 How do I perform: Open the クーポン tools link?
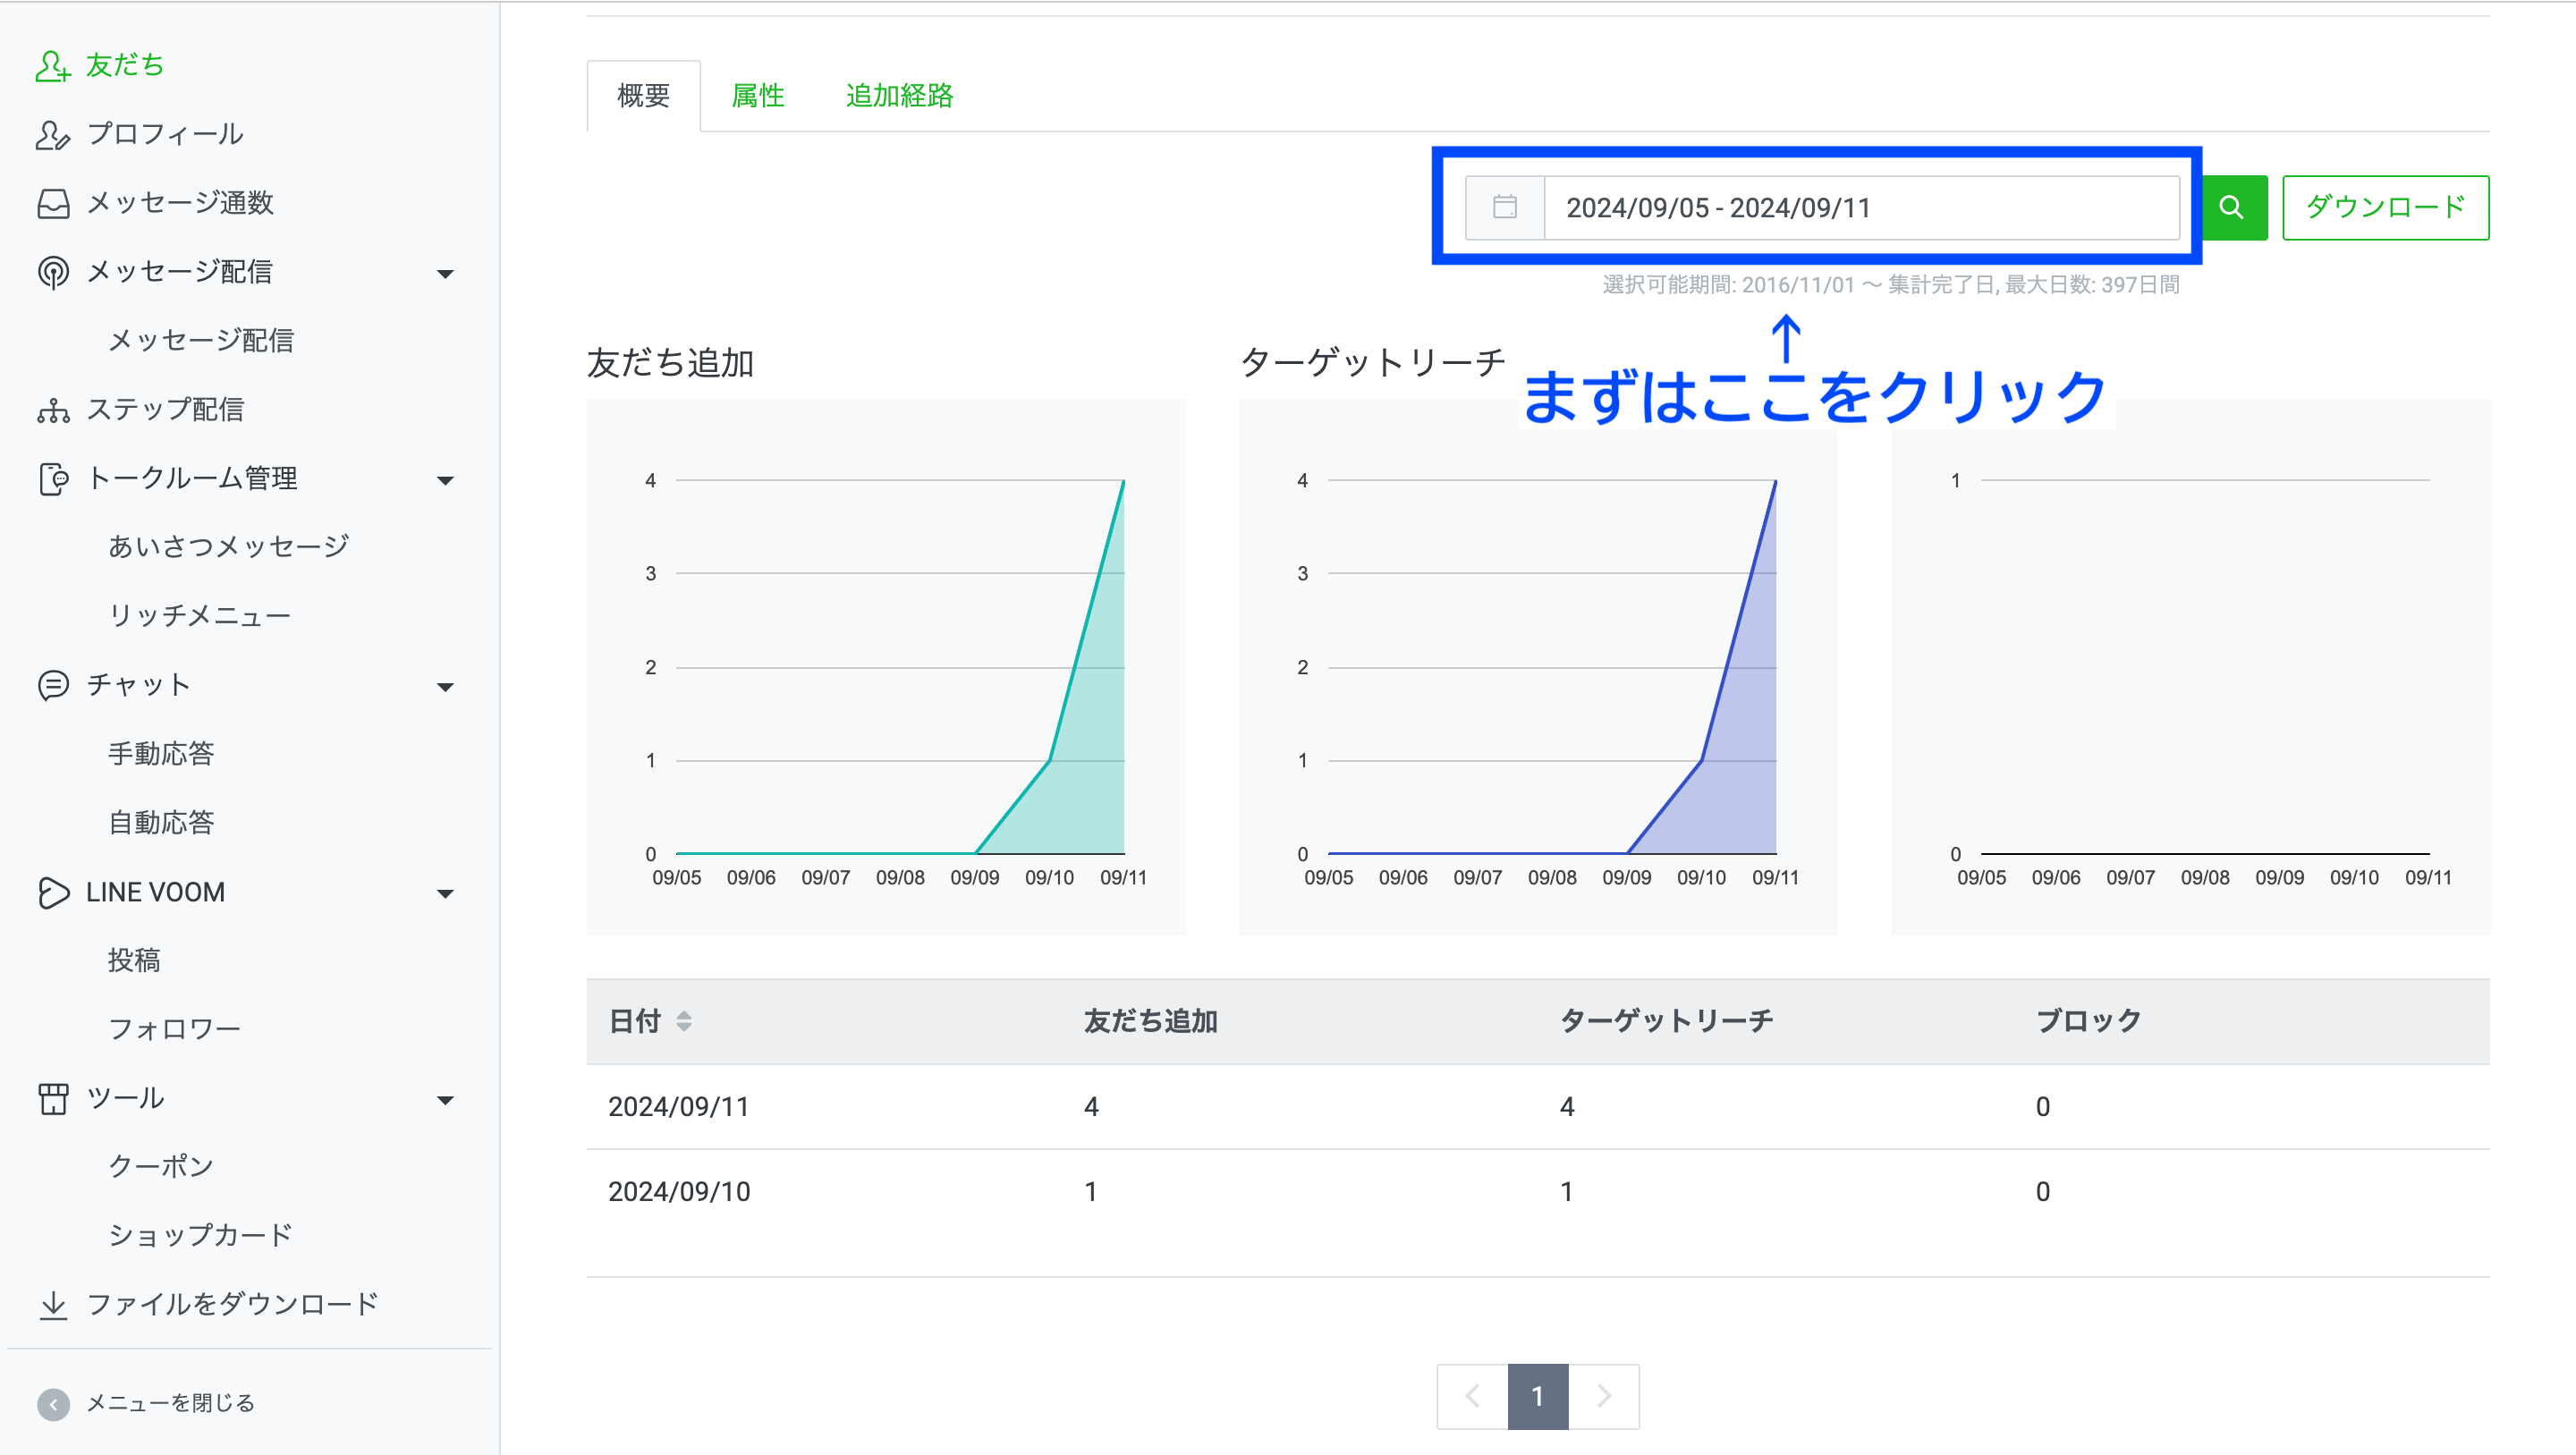tap(160, 1167)
